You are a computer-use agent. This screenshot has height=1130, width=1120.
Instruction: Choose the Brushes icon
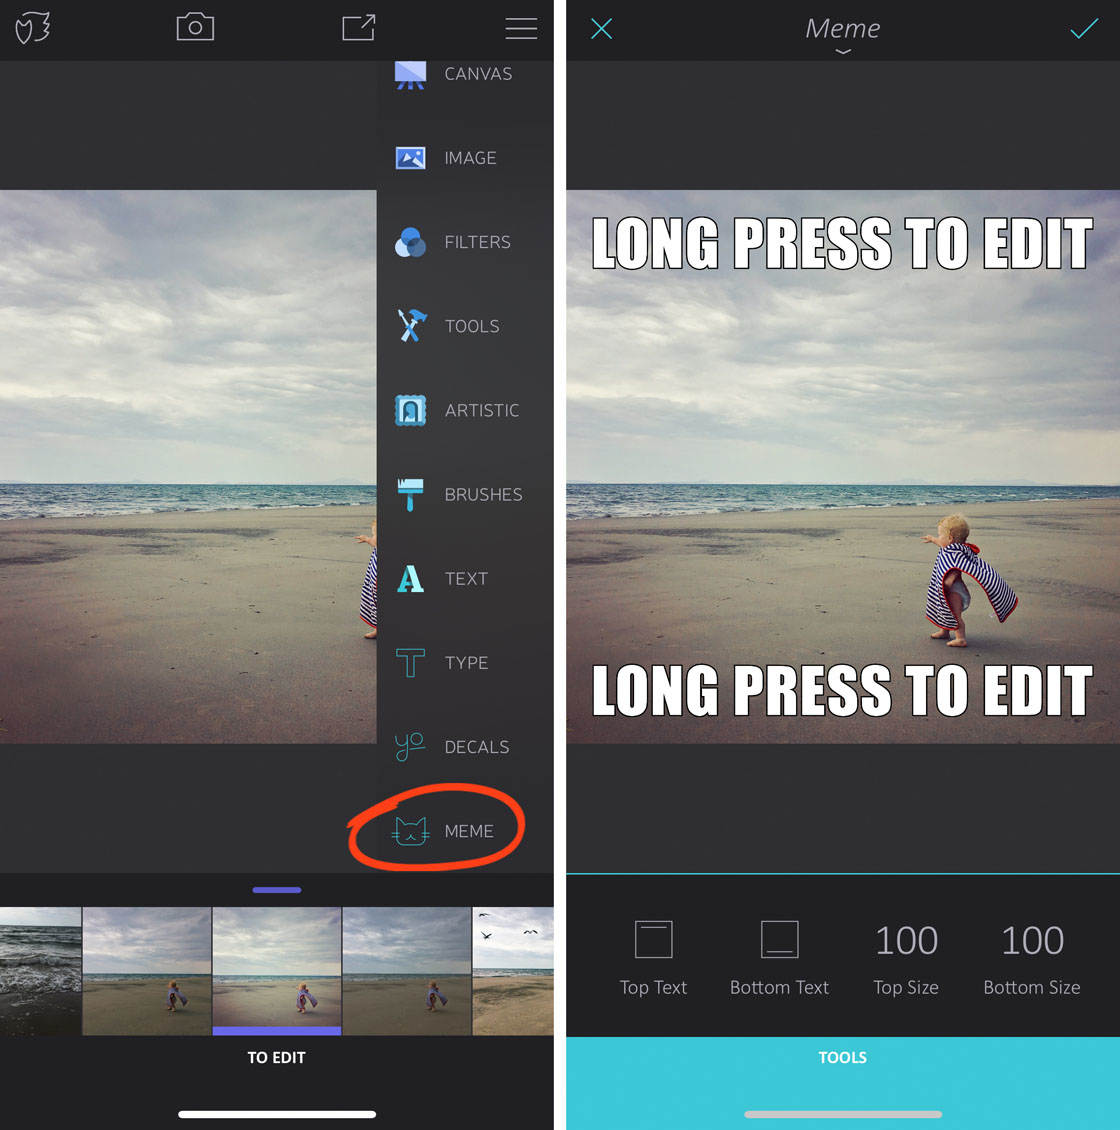point(410,494)
